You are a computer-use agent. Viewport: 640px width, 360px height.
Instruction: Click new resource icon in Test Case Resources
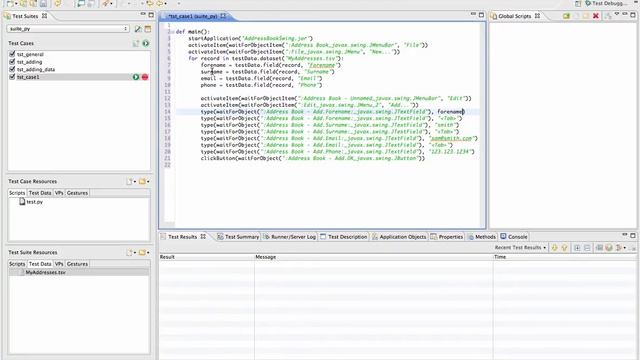[x=129, y=181]
